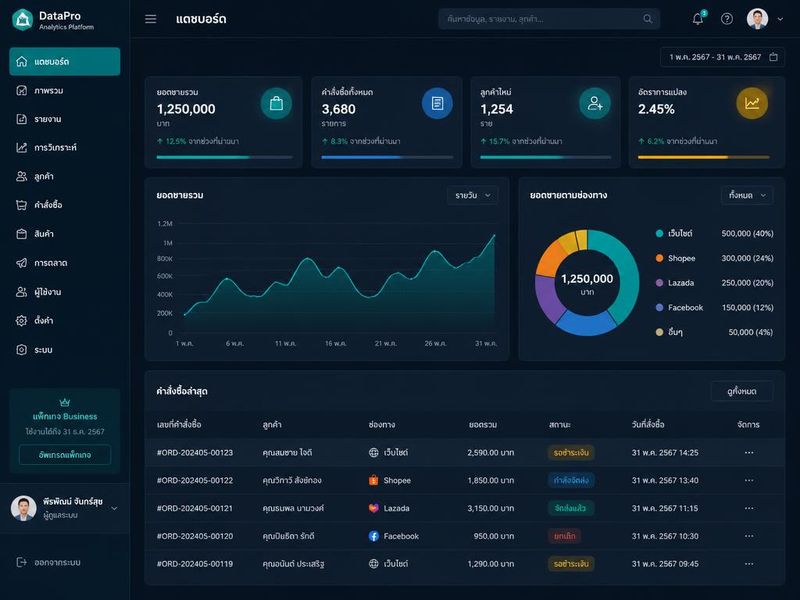Select แดชบอร์ด in the sidebar
Viewport: 800px width, 600px height.
pyautogui.click(x=65, y=62)
